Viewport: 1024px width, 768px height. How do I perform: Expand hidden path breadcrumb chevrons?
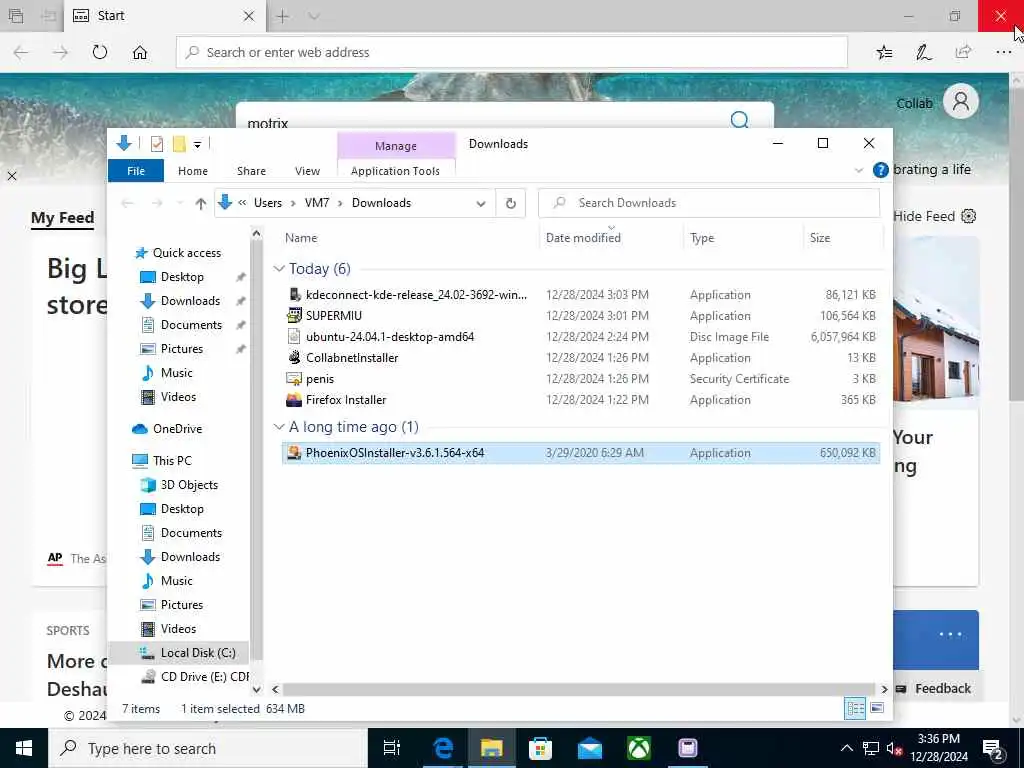tap(242, 203)
